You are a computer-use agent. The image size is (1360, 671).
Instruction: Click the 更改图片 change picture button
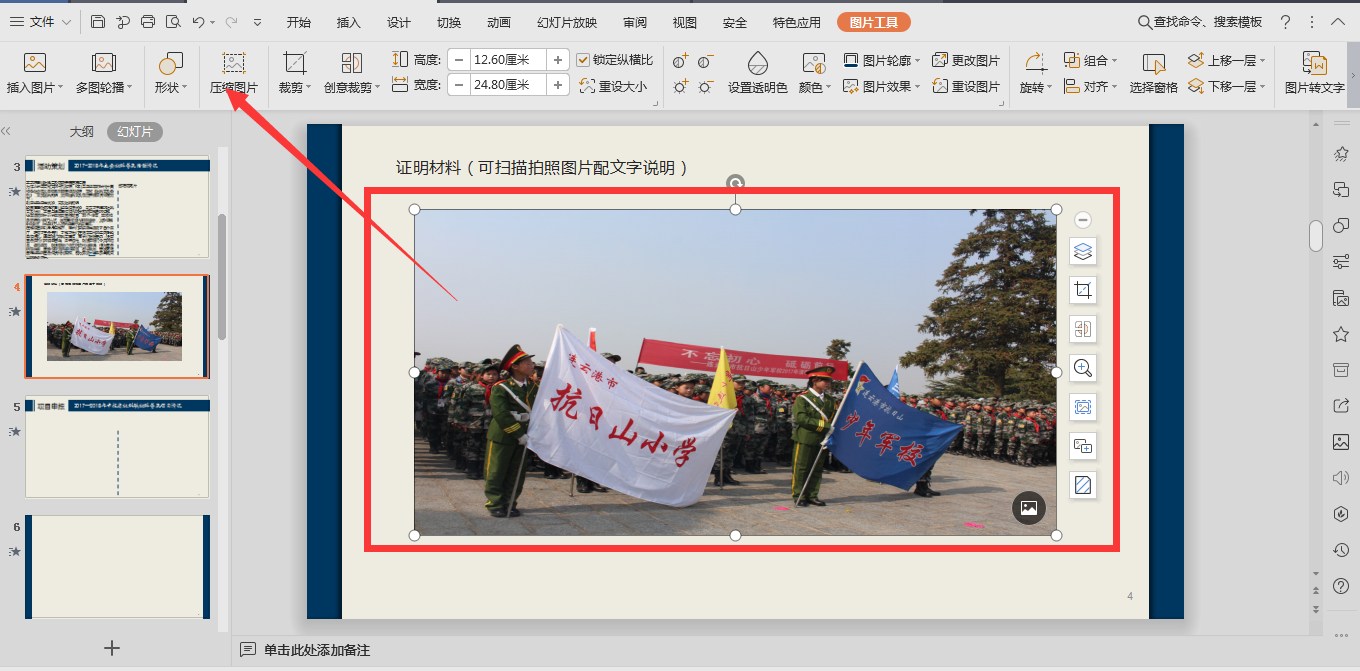[966, 60]
